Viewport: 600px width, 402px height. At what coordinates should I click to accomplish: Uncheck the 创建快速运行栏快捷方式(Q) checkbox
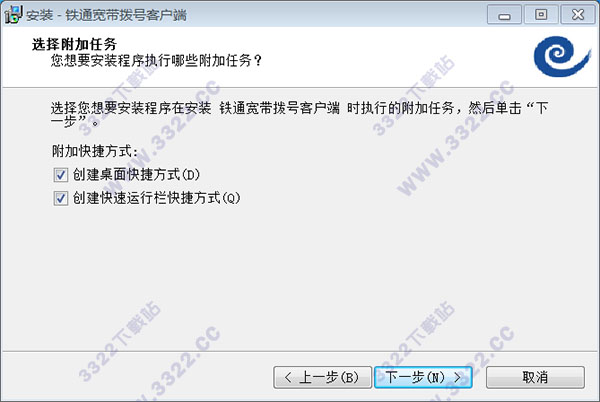pyautogui.click(x=61, y=199)
